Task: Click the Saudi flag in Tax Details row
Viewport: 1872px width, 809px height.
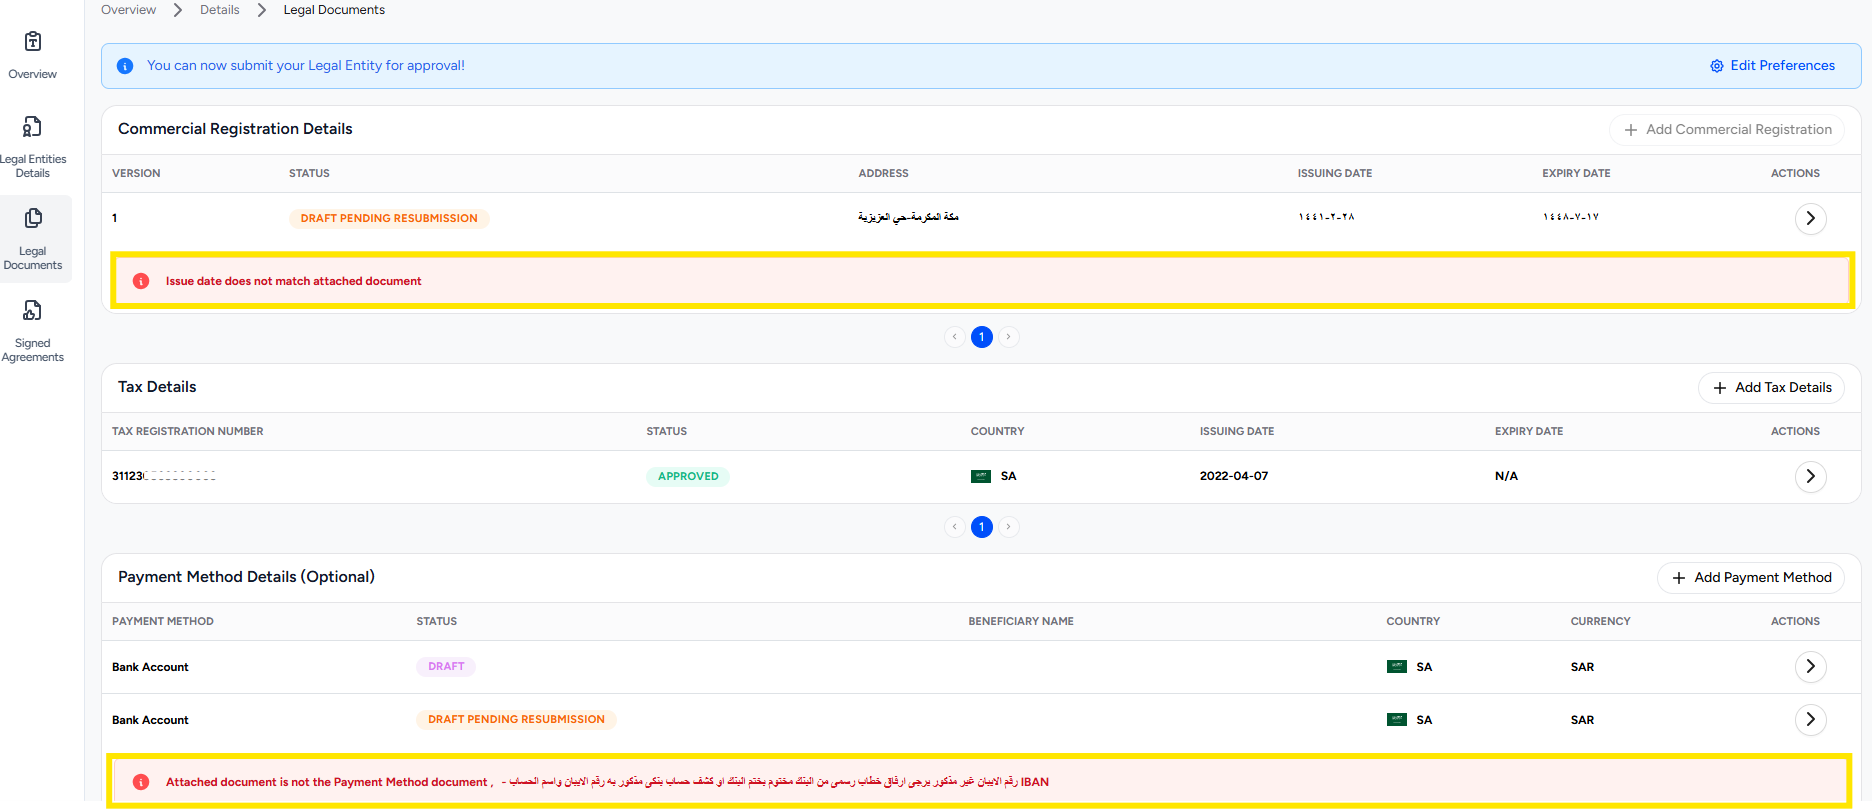Action: tap(980, 476)
